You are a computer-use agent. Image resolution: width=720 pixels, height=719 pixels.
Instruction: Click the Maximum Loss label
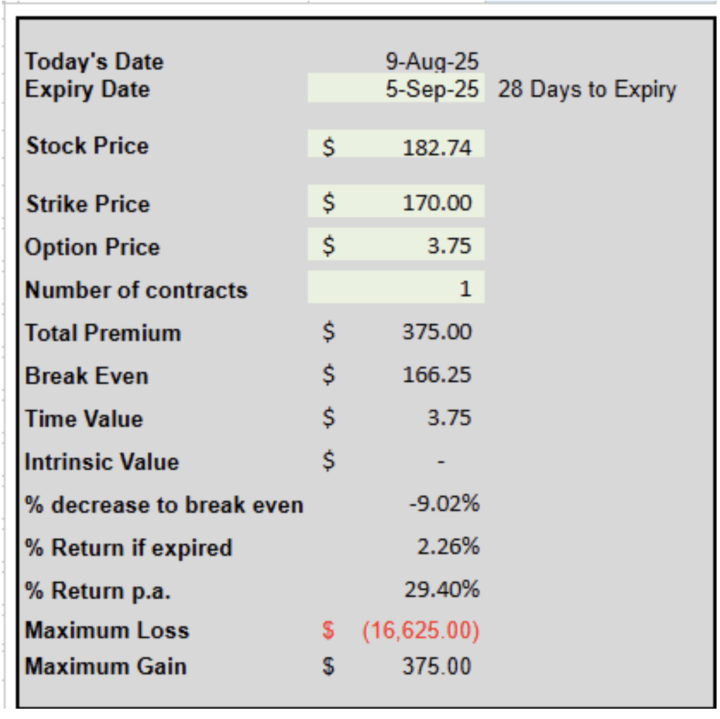click(107, 630)
